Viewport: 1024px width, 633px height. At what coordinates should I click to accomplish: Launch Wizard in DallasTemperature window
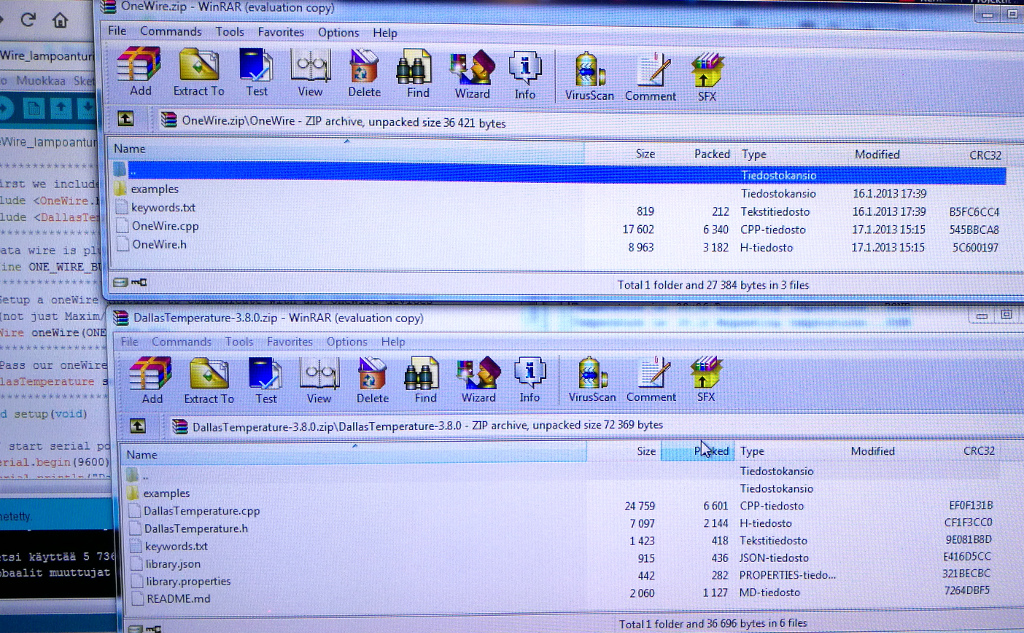(x=478, y=380)
